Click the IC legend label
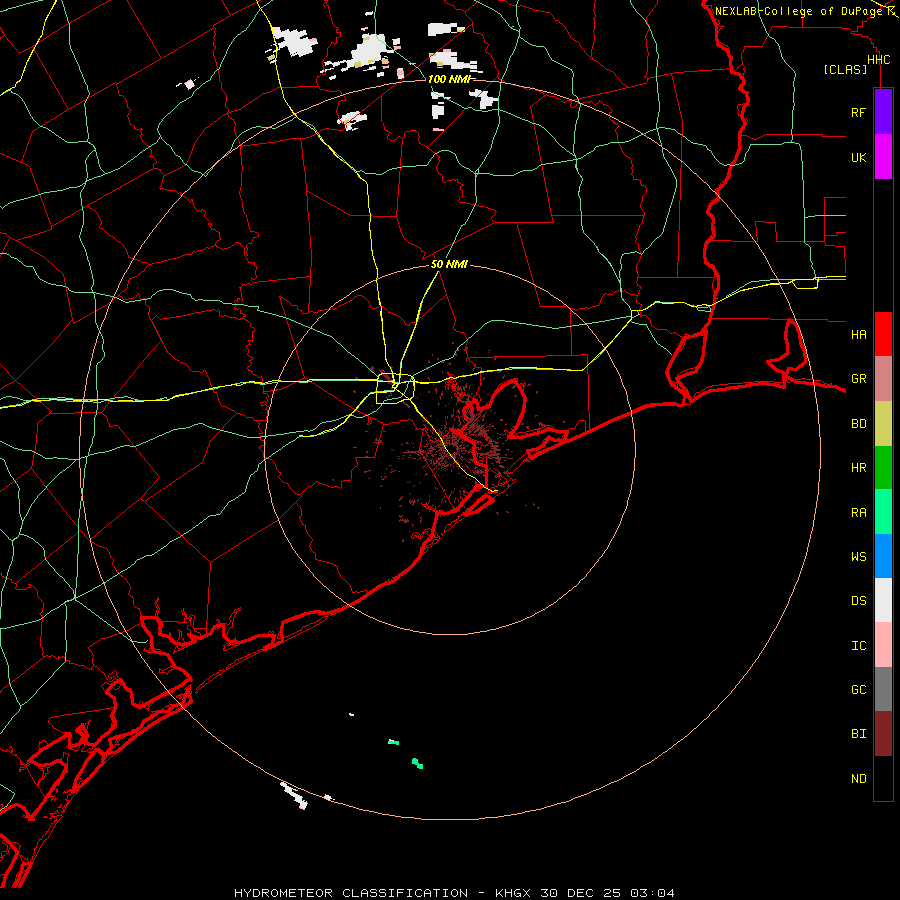Viewport: 900px width, 900px height. click(x=858, y=646)
